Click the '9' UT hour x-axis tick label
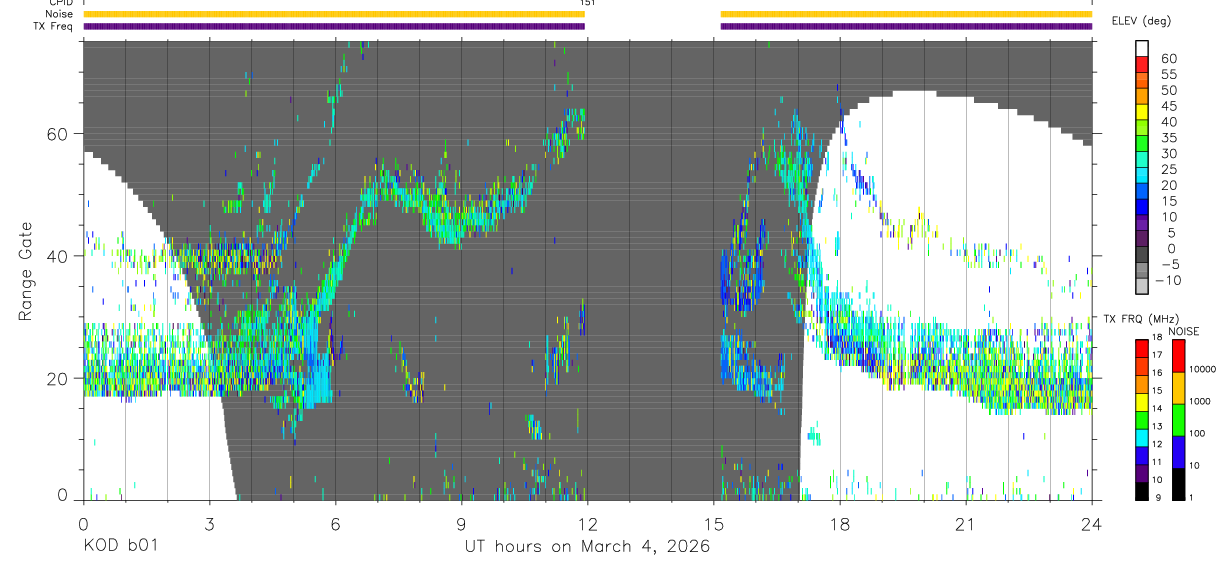This screenshot has height=567, width=1228. (x=461, y=522)
